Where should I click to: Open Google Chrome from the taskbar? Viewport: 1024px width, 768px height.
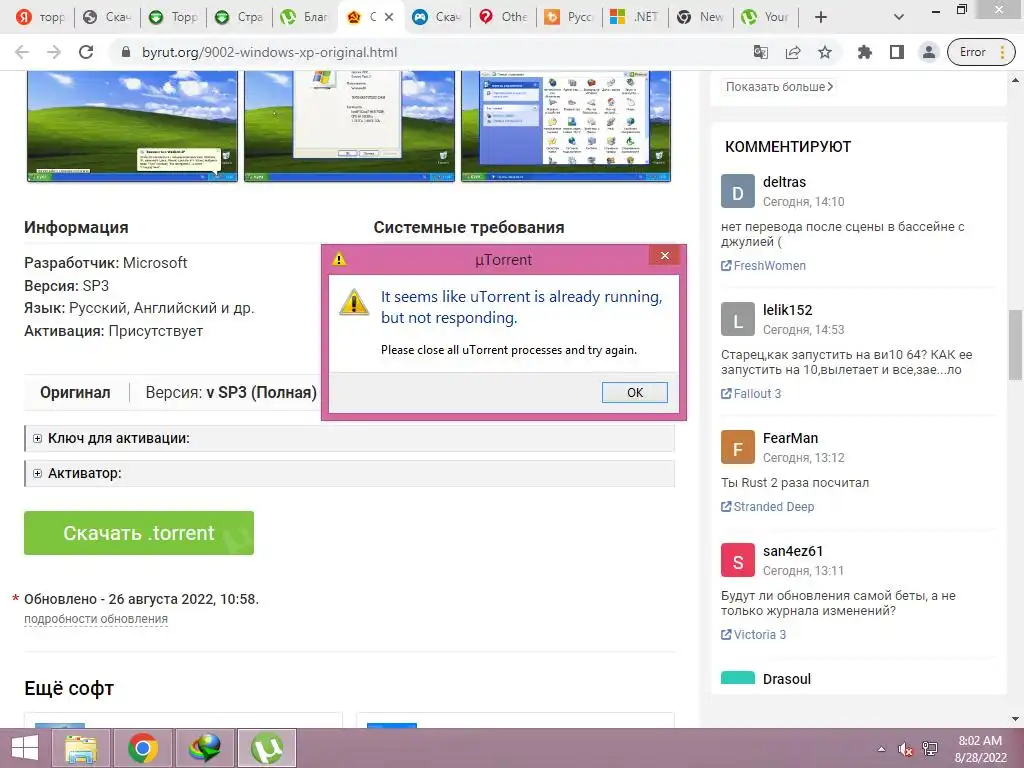tap(142, 748)
